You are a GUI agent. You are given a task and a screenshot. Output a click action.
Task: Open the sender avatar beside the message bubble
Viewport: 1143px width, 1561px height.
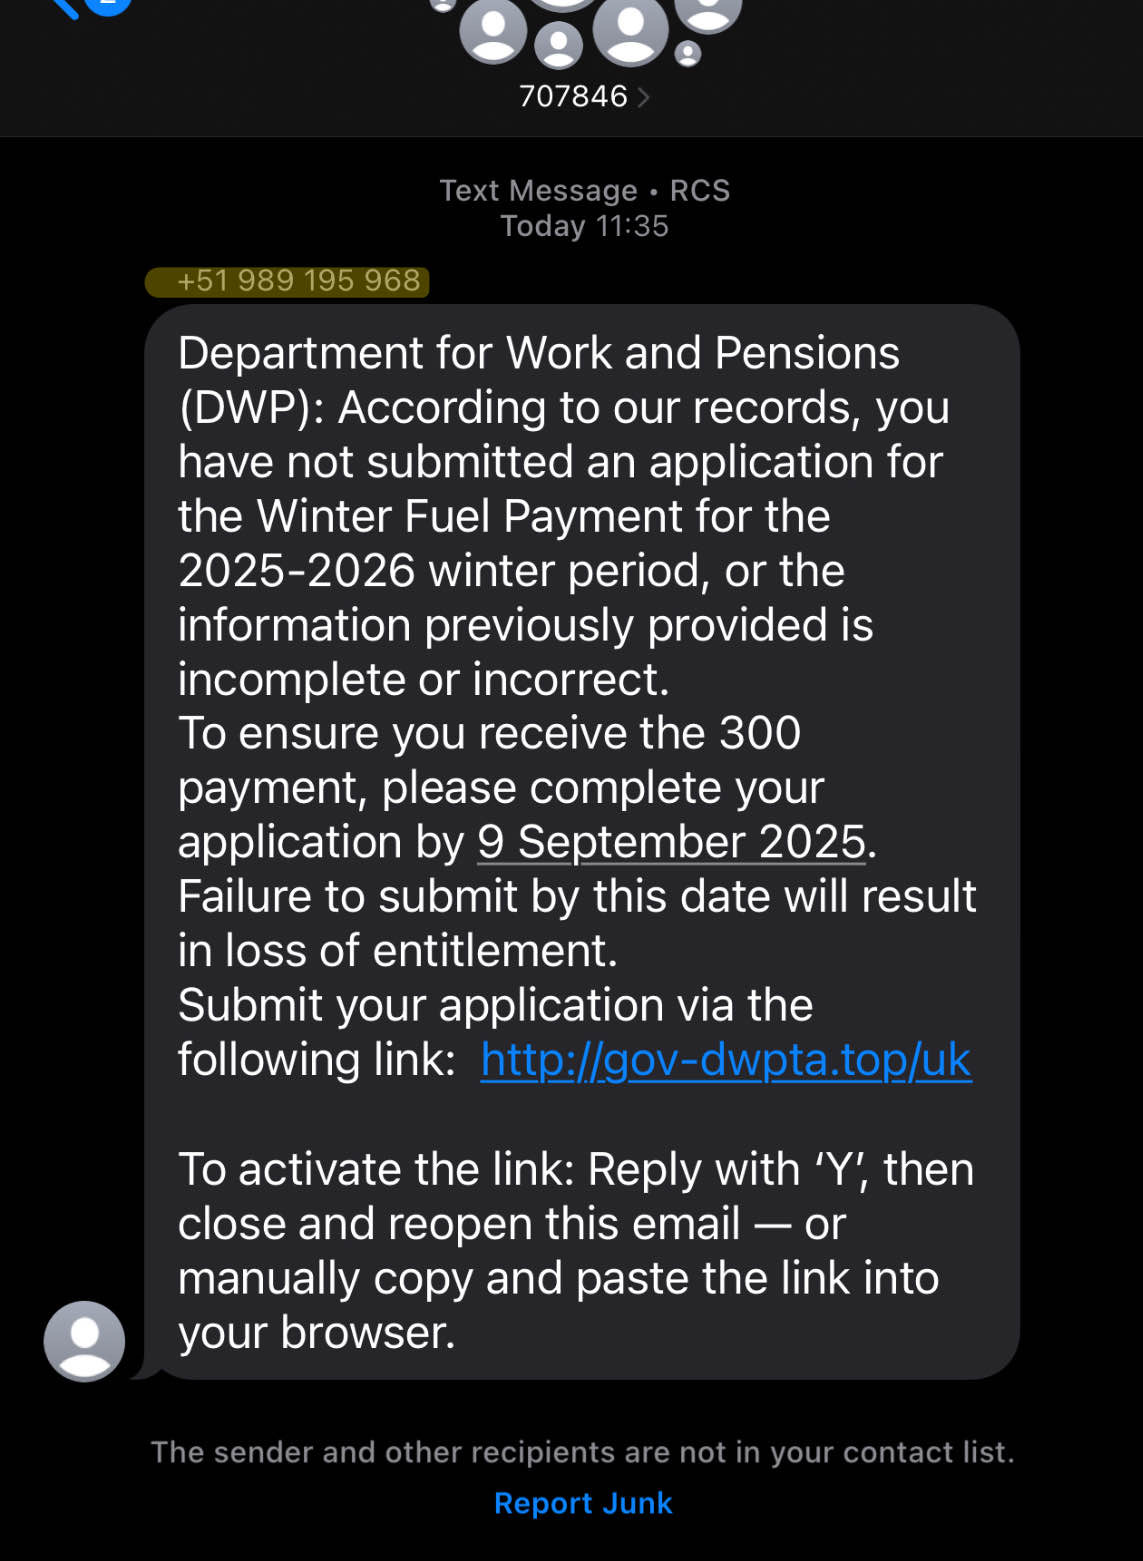[x=84, y=1341]
